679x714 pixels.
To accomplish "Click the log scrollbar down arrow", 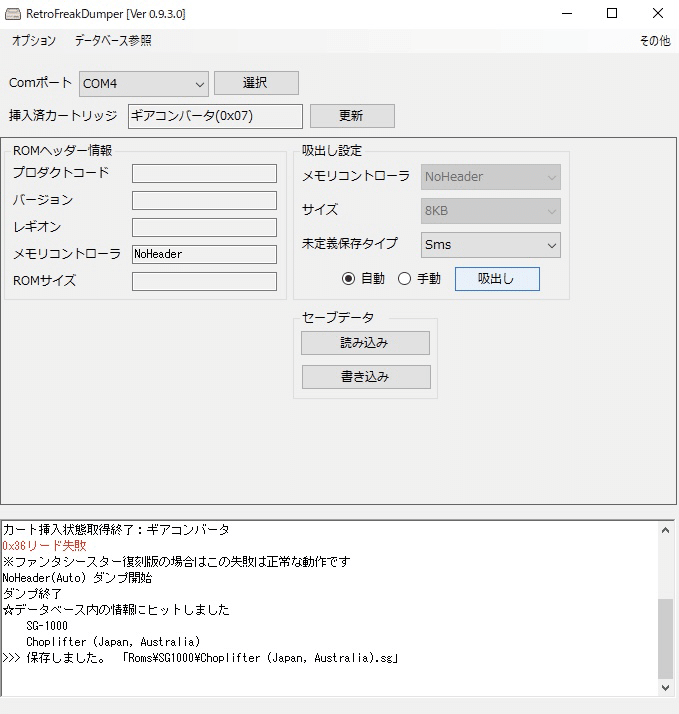I will [x=665, y=687].
